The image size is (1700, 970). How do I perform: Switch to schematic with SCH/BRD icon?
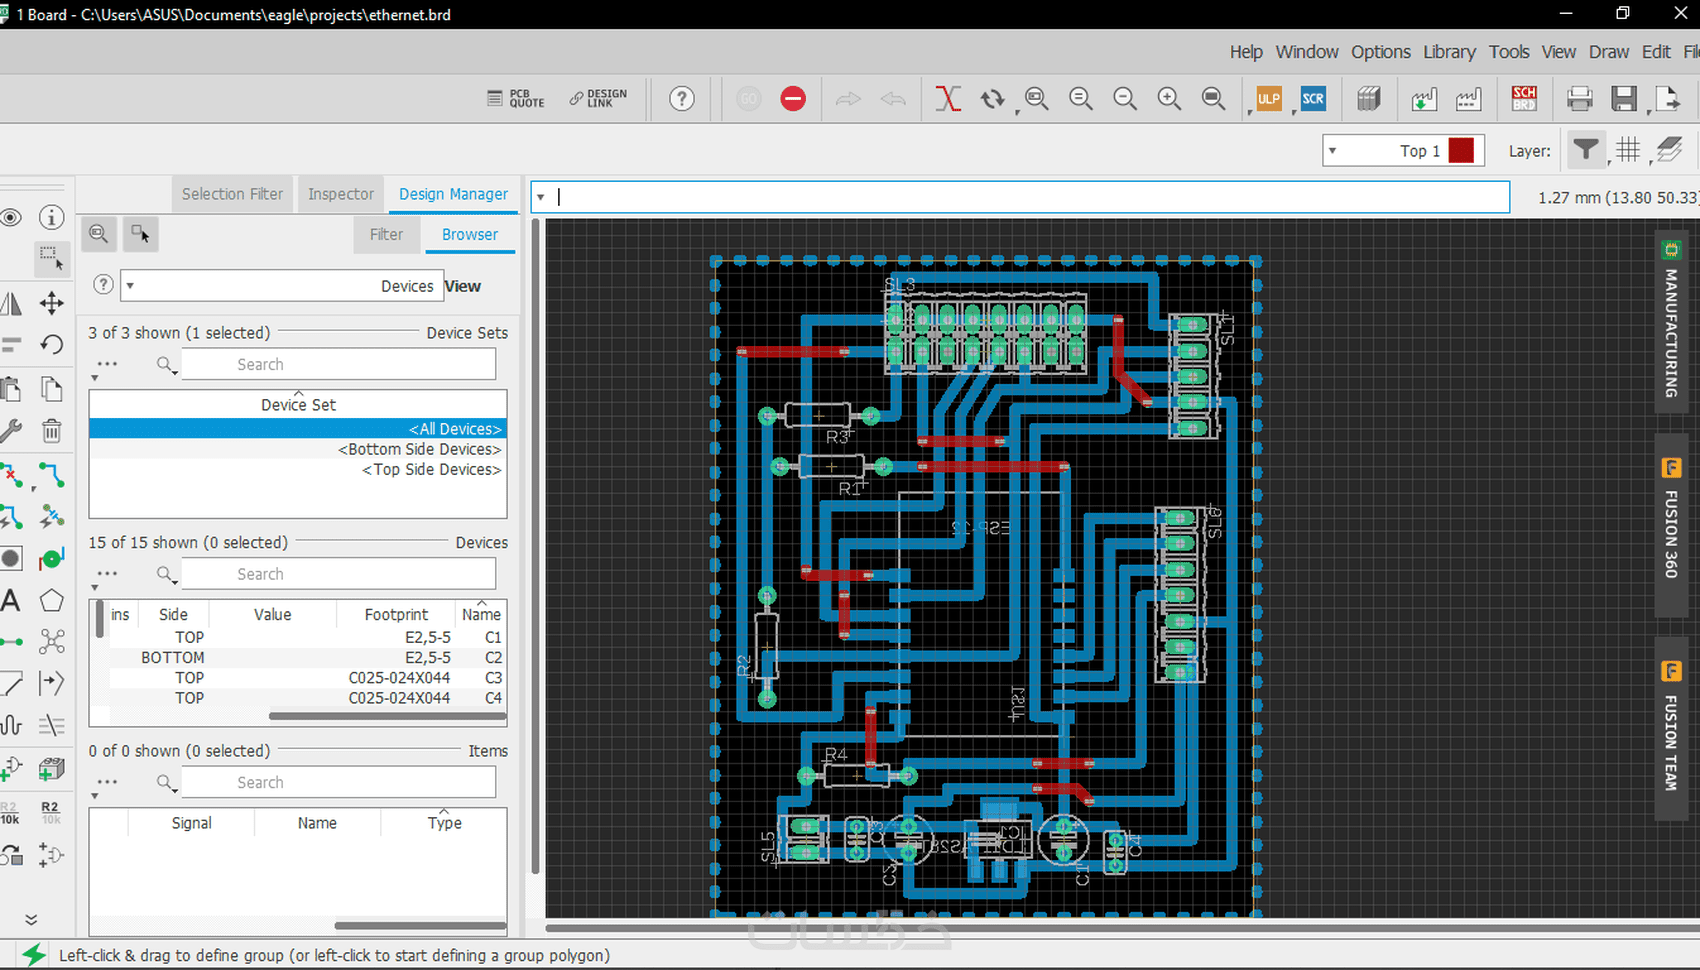pos(1523,99)
